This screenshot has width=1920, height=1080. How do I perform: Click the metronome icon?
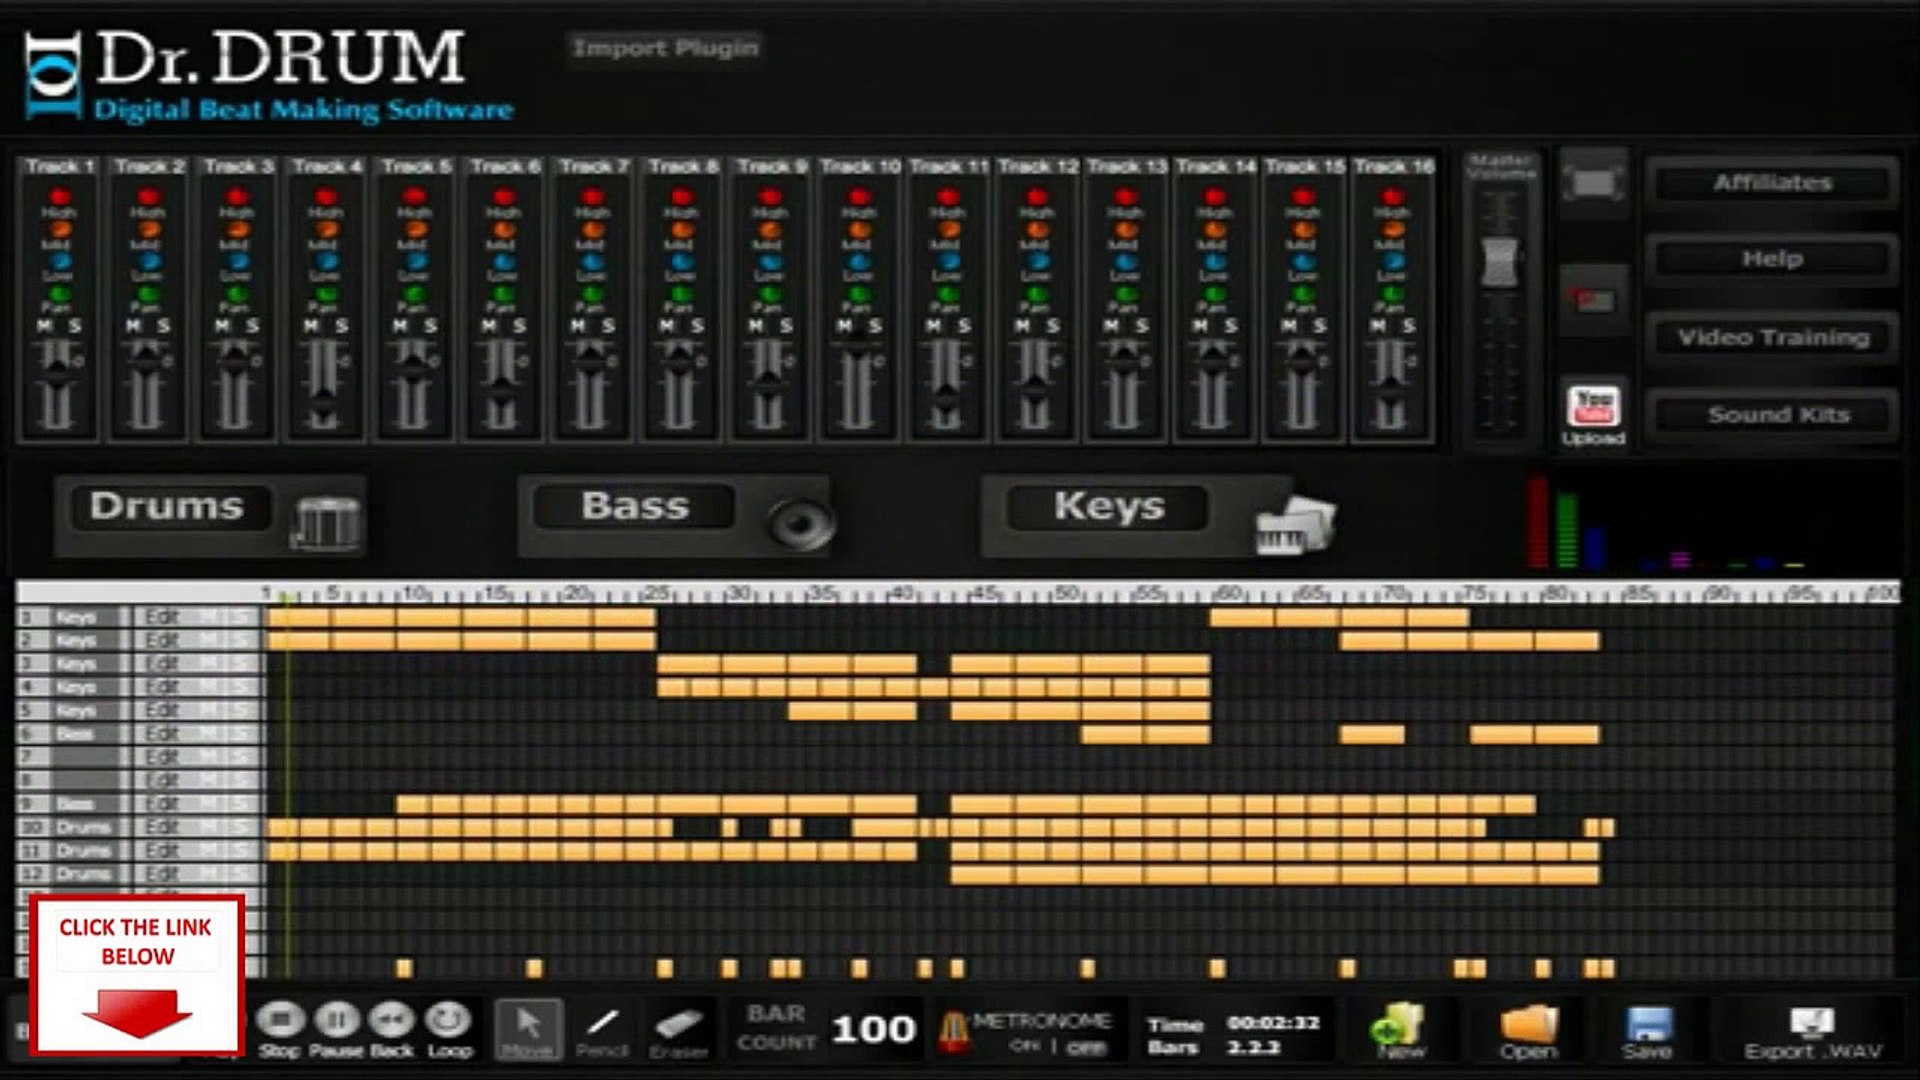pos(953,1032)
